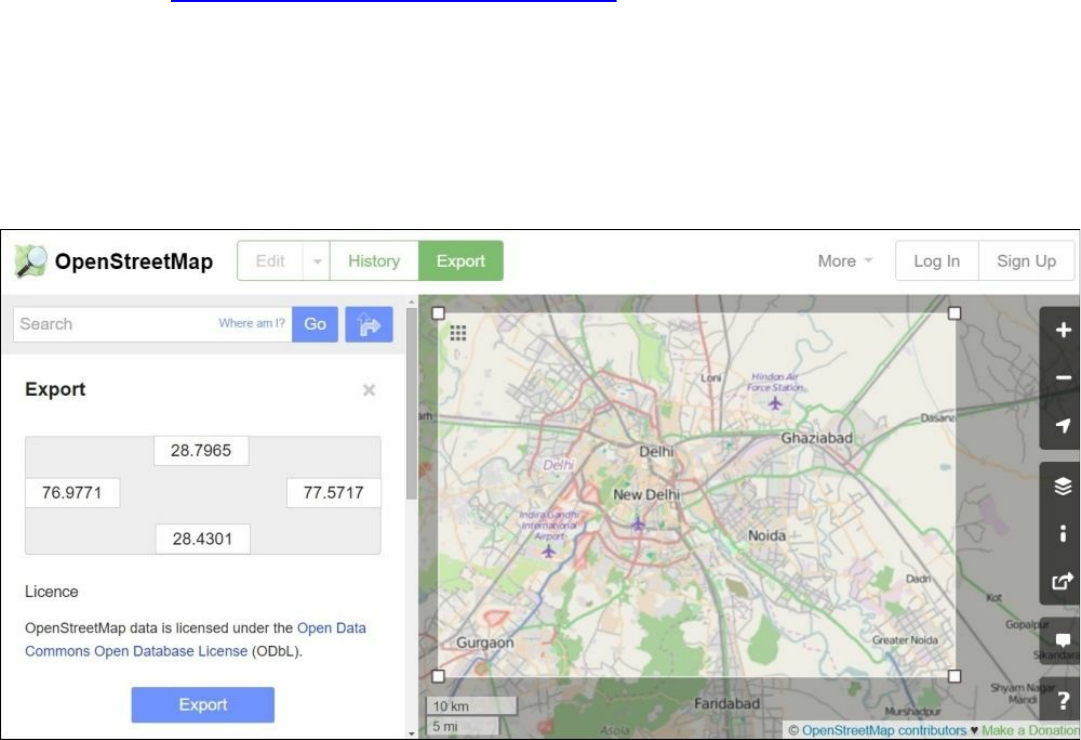Zoom out with the minus icon
The height and width of the screenshot is (740, 1081).
click(x=1062, y=378)
